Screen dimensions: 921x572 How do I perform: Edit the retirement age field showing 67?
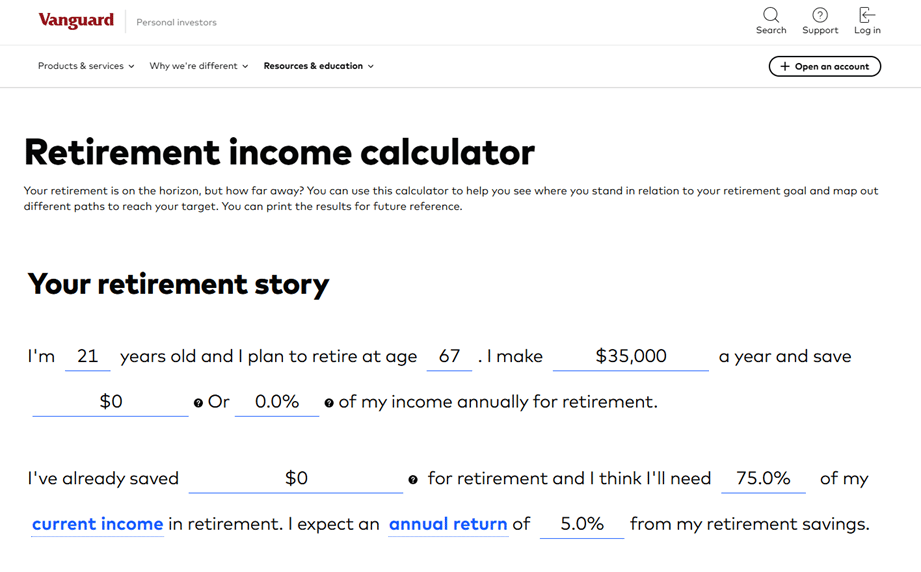coord(449,356)
